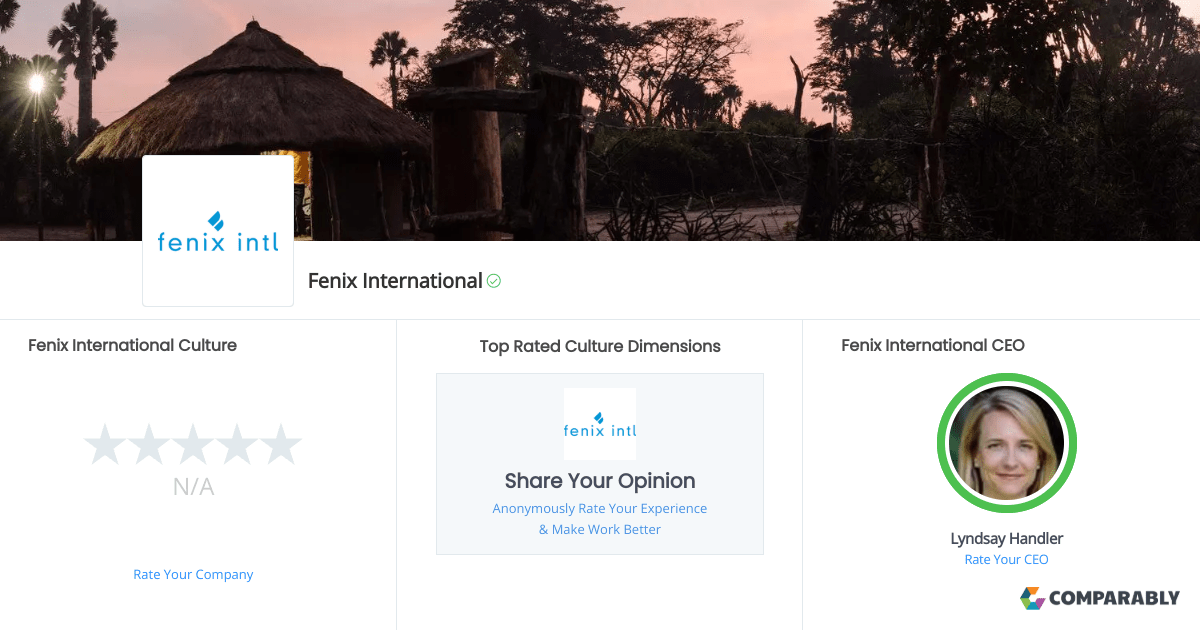Click the Comparably logo icon
The height and width of the screenshot is (630, 1200).
coord(1031,598)
